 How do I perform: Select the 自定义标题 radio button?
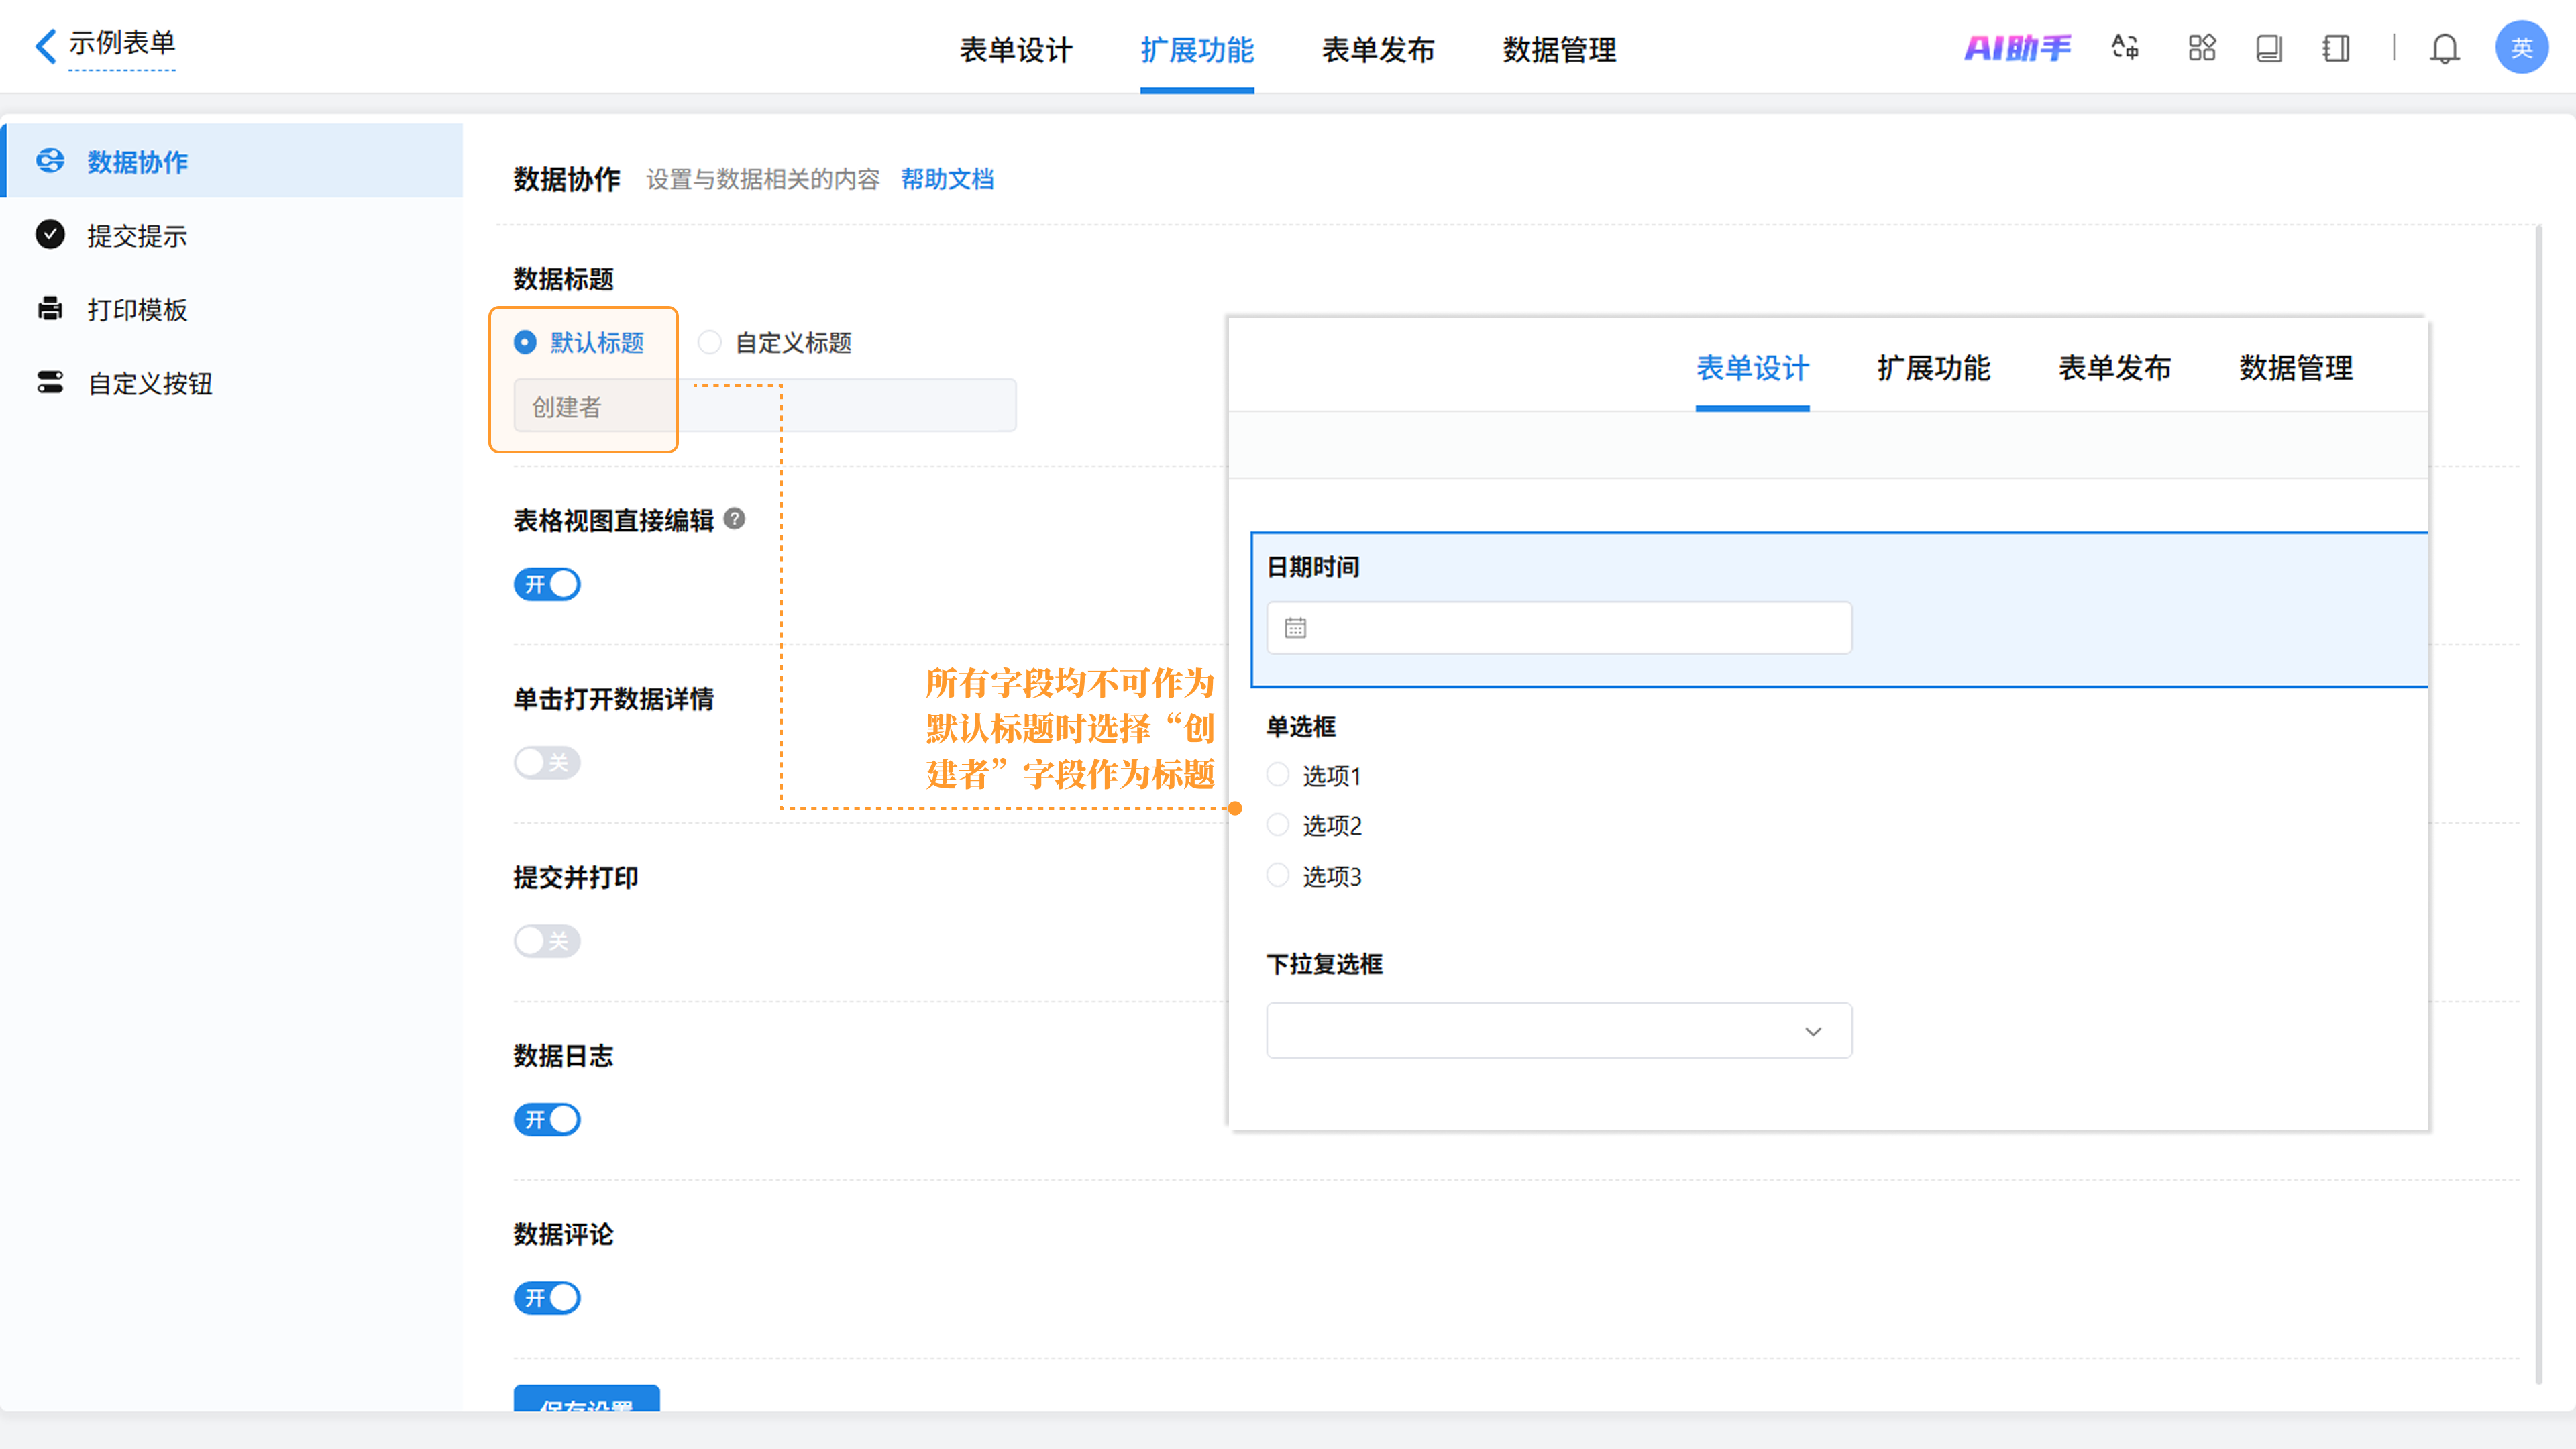pos(709,343)
